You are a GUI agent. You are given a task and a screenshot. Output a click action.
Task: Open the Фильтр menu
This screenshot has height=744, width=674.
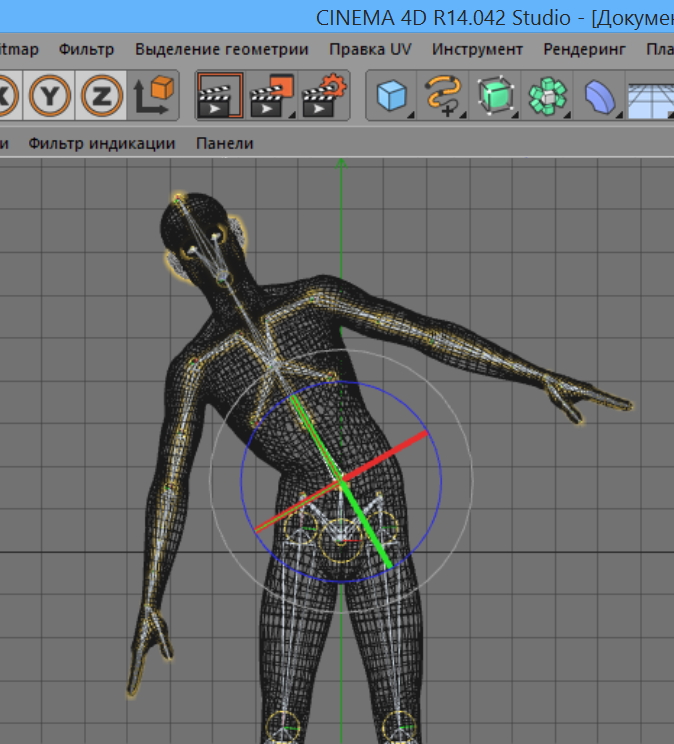(86, 48)
